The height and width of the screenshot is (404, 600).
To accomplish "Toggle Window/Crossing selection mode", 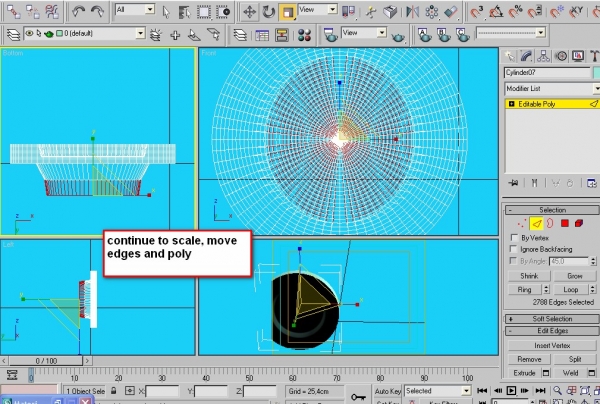I will pos(223,12).
